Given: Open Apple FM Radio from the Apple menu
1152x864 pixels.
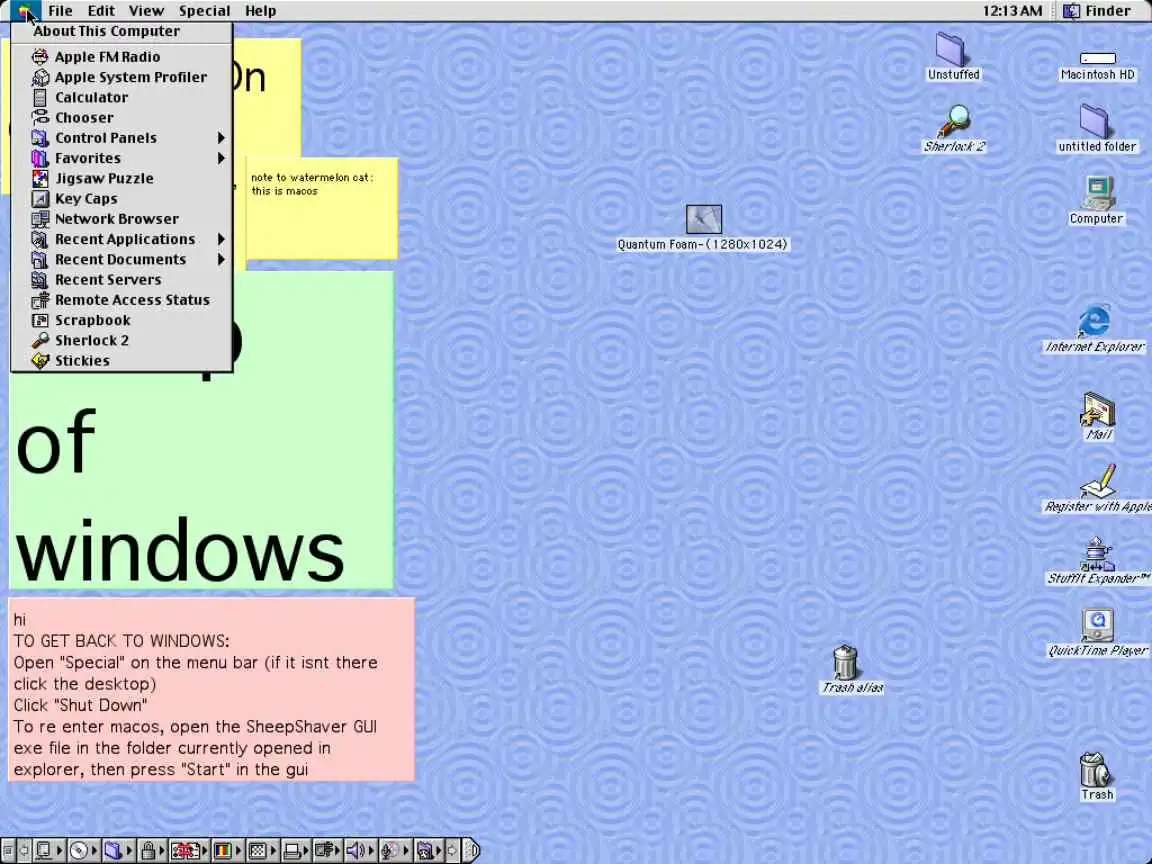Looking at the screenshot, I should [x=121, y=57].
